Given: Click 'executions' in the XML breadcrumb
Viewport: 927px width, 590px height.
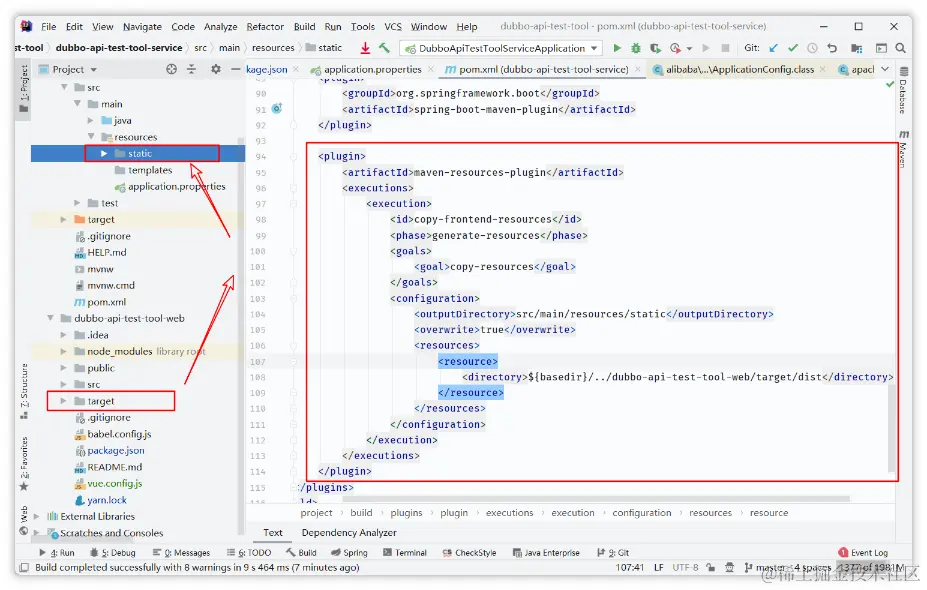Looking at the screenshot, I should coord(509,513).
